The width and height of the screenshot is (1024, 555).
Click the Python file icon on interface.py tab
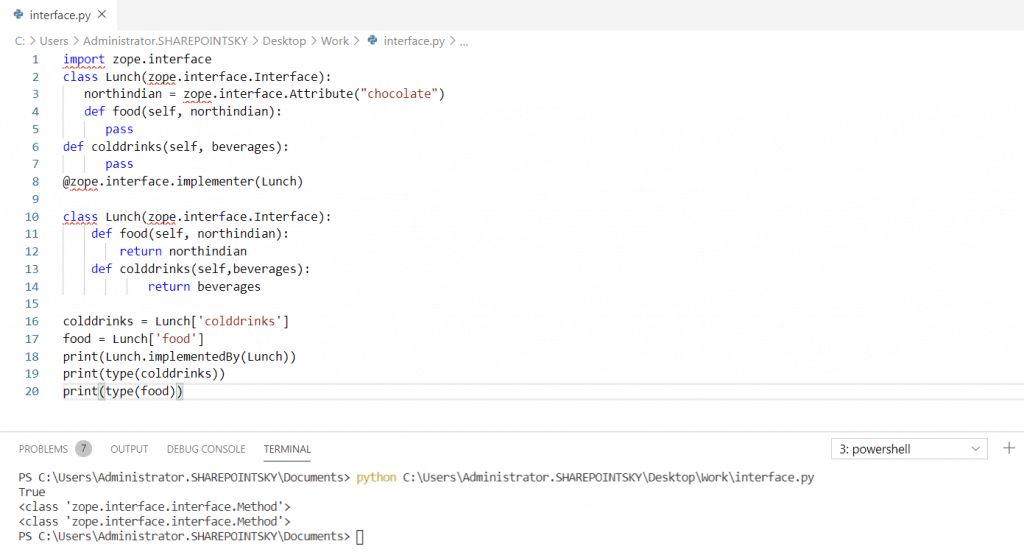pyautogui.click(x=18, y=15)
